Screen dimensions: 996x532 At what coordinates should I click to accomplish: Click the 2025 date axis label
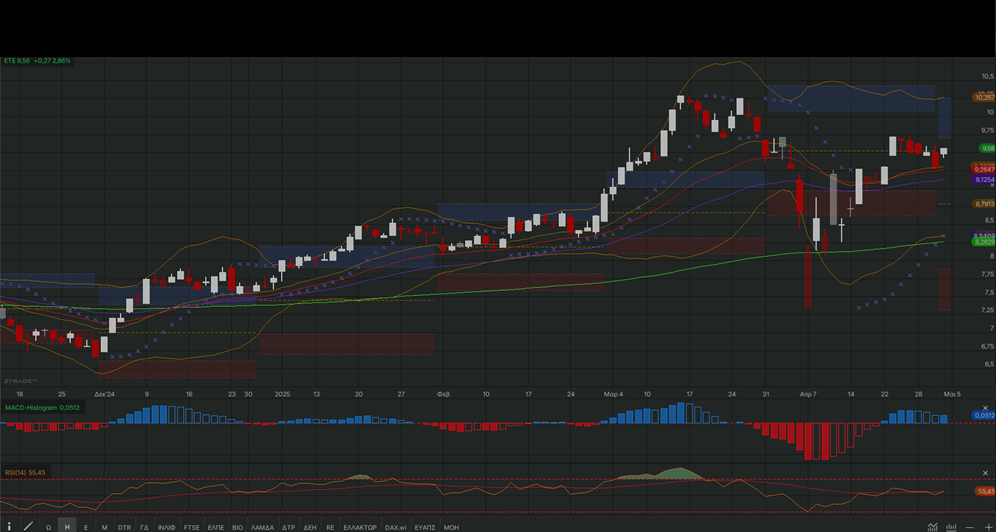pyautogui.click(x=283, y=394)
